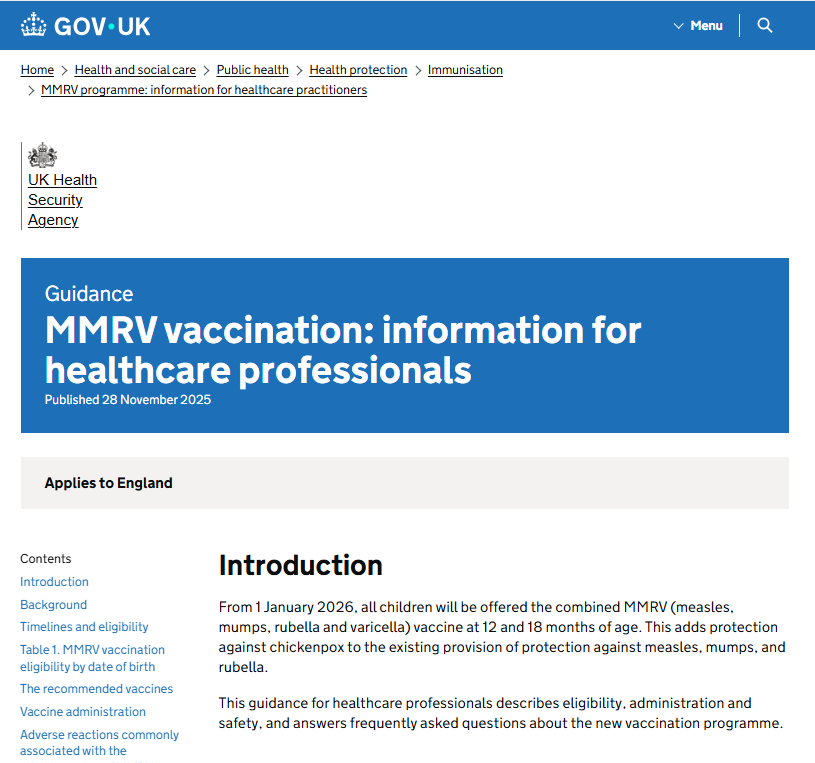
Task: Click the Applies to England banner
Action: pyautogui.click(x=108, y=483)
